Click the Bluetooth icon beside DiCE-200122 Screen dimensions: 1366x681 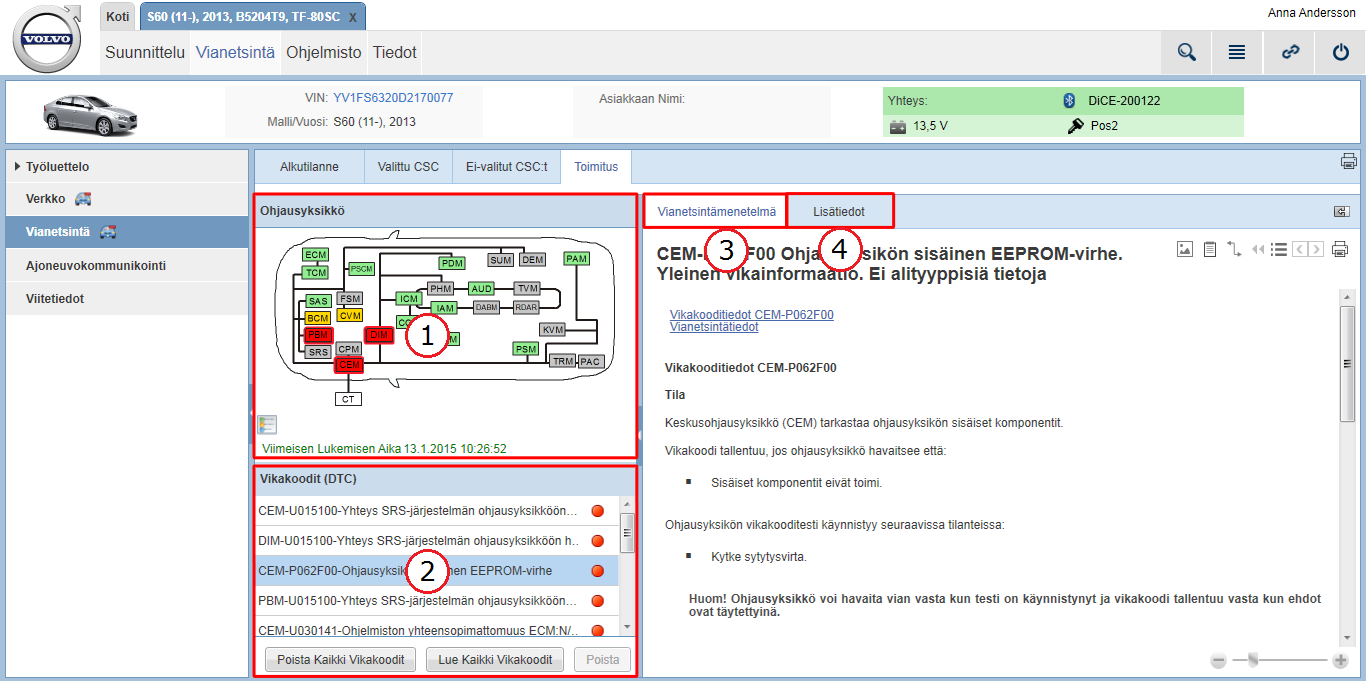[1068, 100]
